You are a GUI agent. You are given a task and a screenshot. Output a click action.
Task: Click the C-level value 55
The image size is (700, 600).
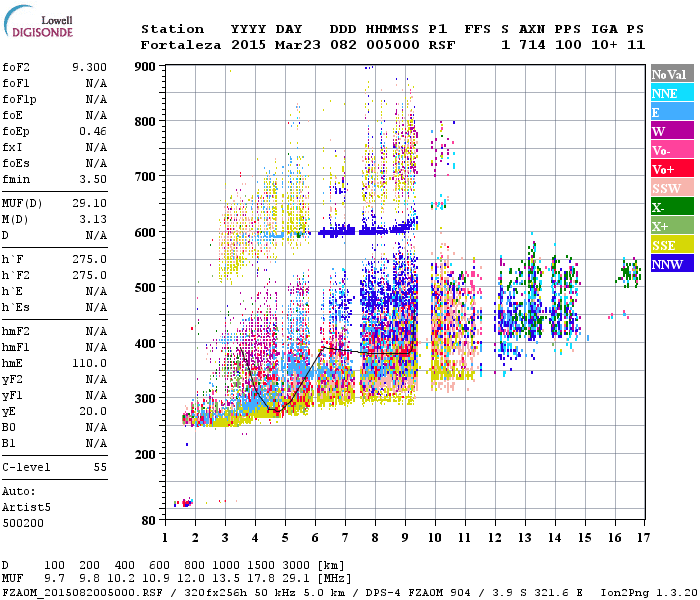(100, 467)
